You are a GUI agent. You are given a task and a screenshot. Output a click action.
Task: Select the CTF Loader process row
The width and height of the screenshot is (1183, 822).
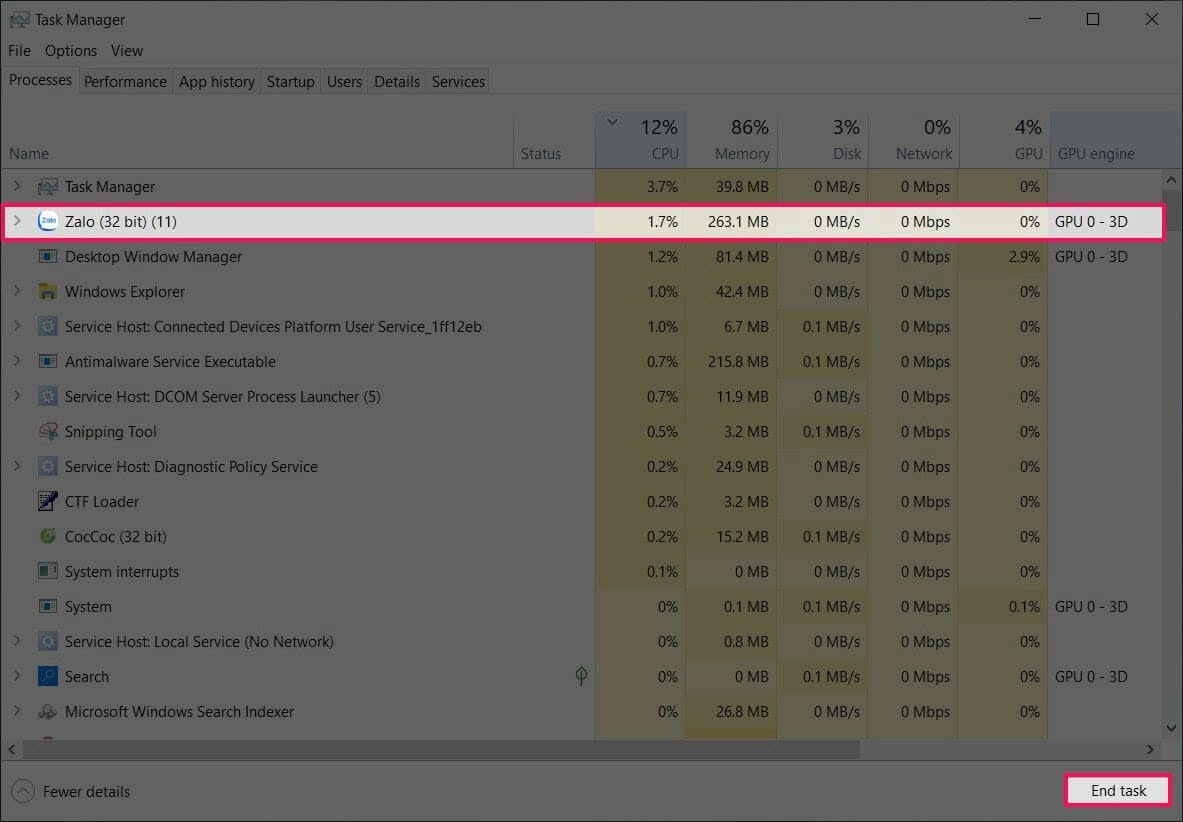click(x=582, y=501)
